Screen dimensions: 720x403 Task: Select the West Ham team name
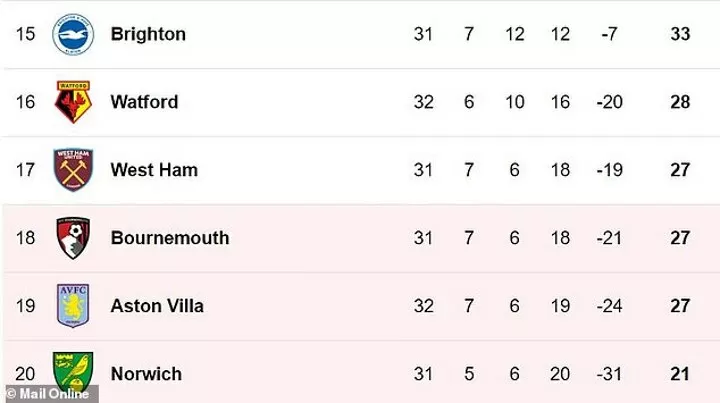(154, 170)
